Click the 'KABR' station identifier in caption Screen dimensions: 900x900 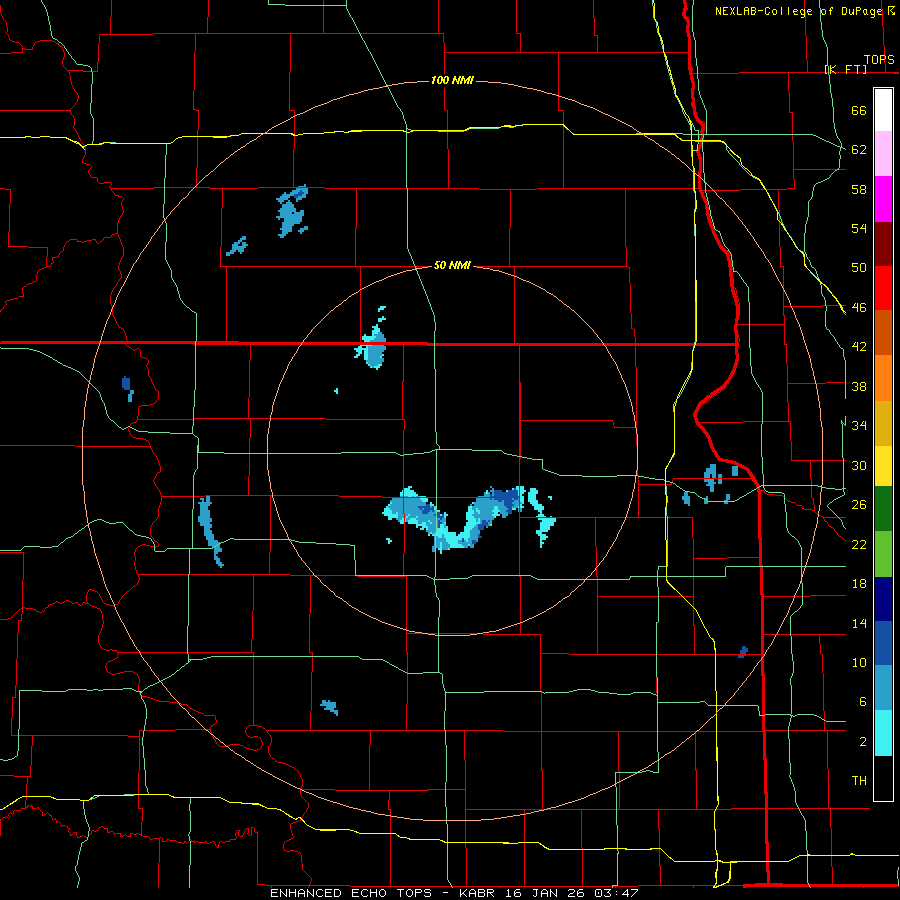(481, 893)
